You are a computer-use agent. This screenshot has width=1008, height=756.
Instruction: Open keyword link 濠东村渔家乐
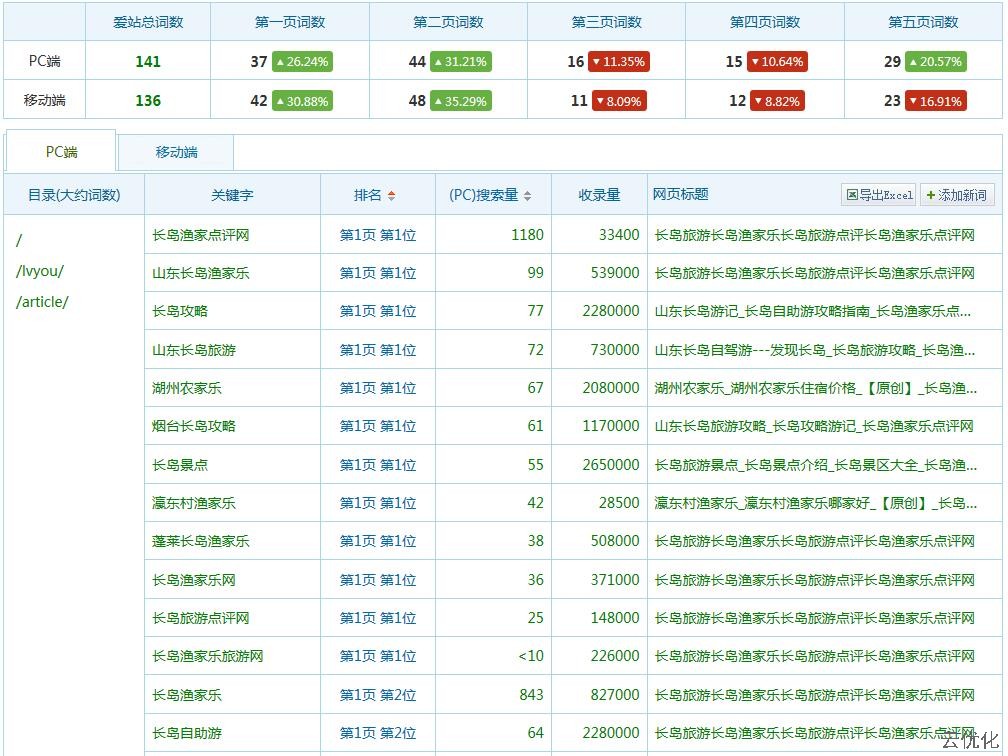coord(194,503)
